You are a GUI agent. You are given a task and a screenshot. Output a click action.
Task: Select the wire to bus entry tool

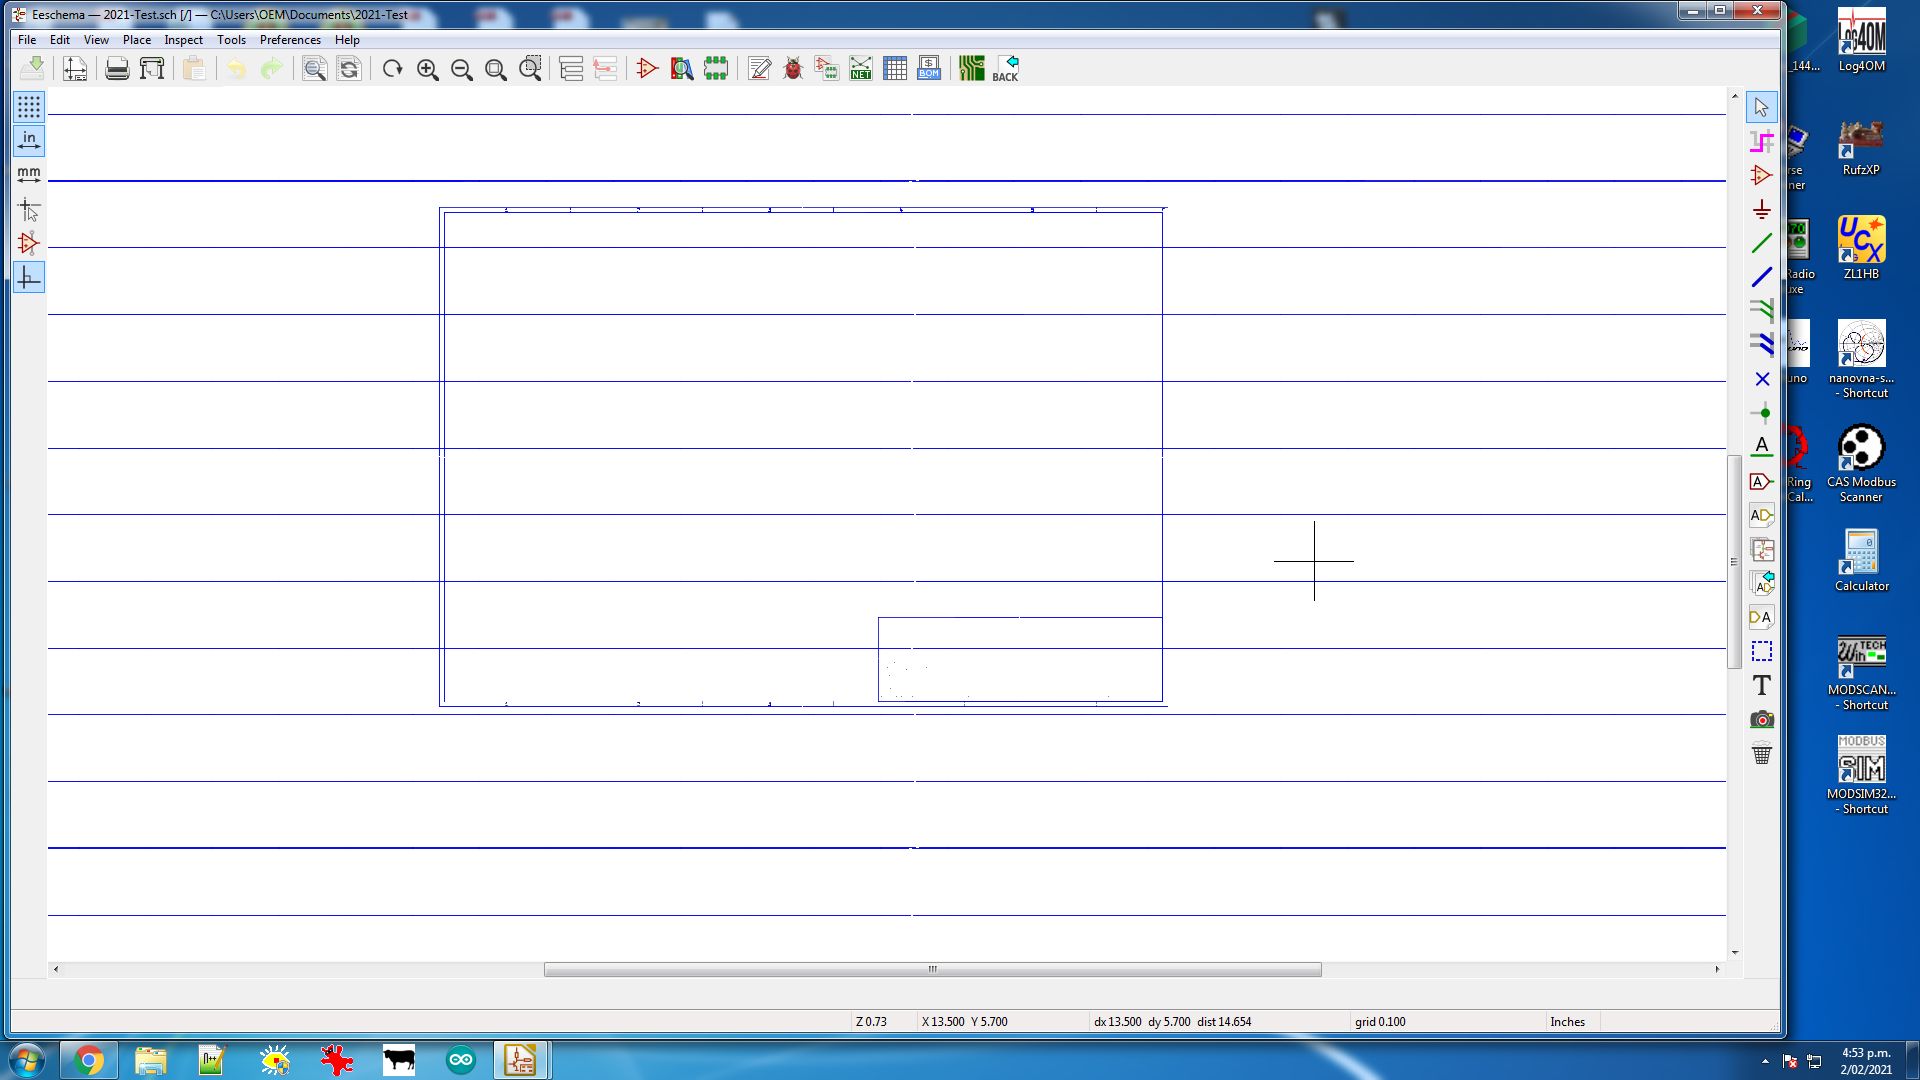(x=1761, y=311)
